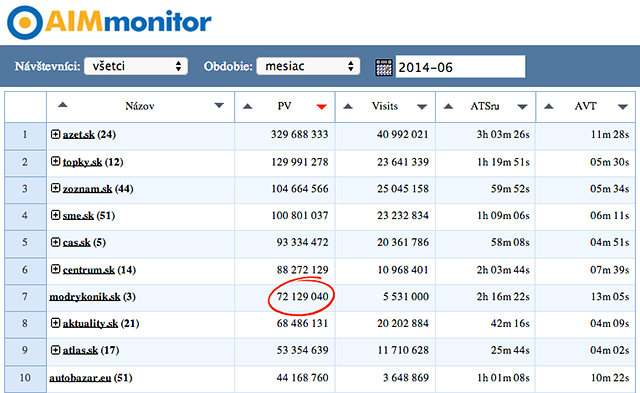Image resolution: width=640 pixels, height=393 pixels.
Task: Select Visits value 40 992 021
Action: pyautogui.click(x=402, y=135)
